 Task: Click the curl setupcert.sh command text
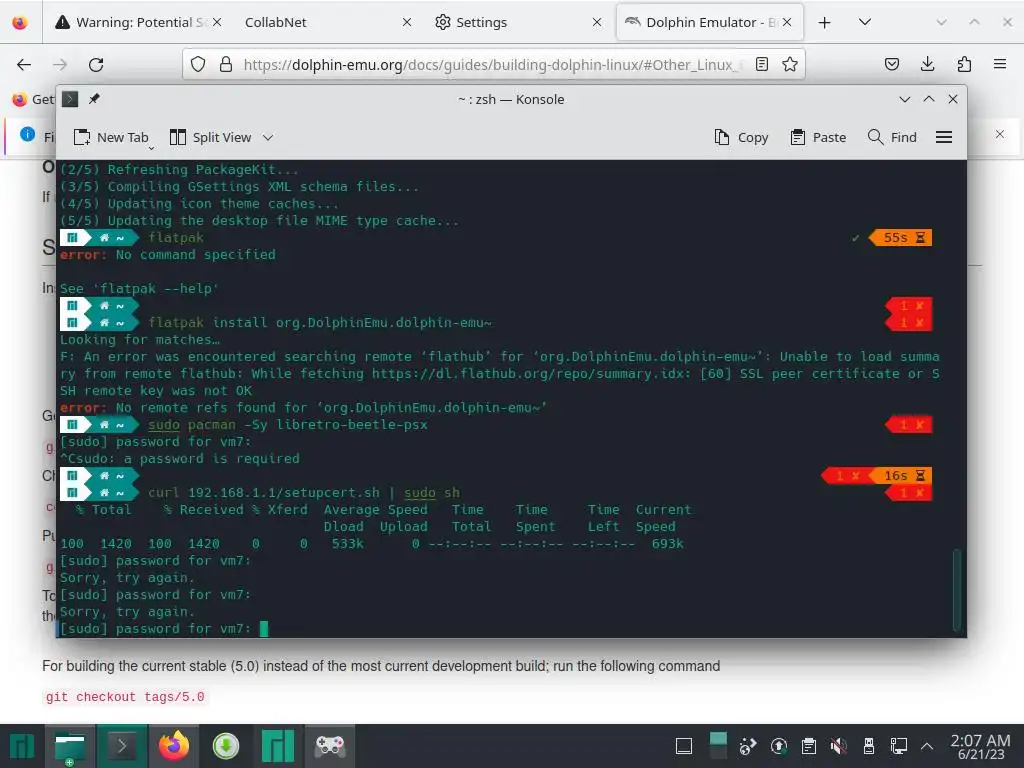(x=304, y=492)
